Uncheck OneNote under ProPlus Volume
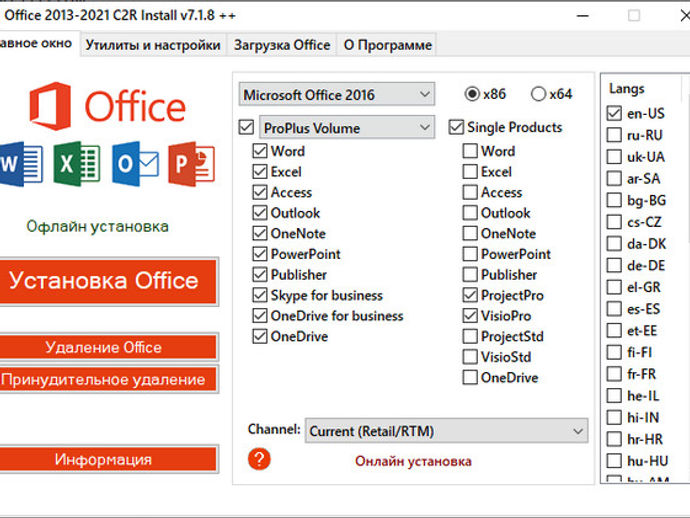 [x=260, y=233]
